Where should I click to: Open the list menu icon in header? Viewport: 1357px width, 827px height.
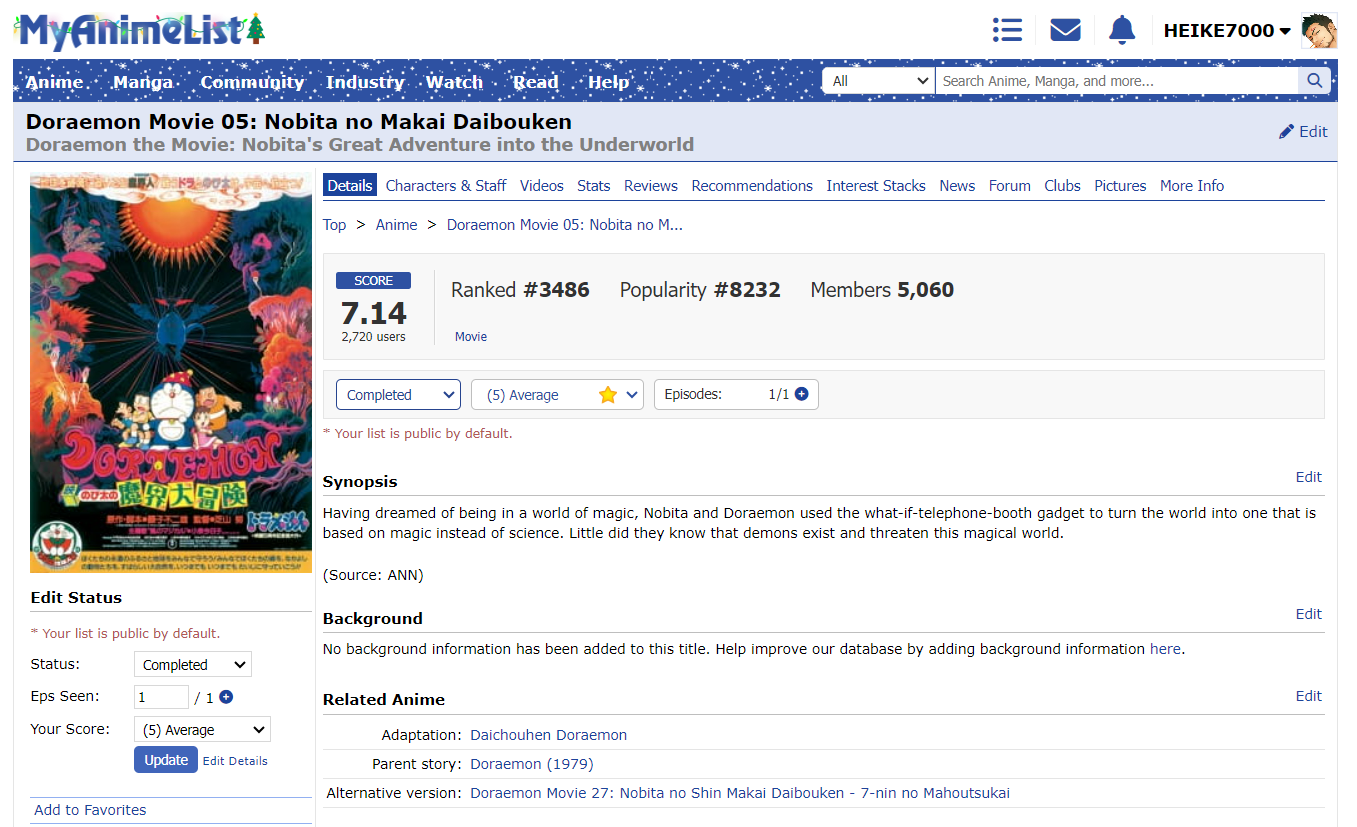click(1007, 30)
